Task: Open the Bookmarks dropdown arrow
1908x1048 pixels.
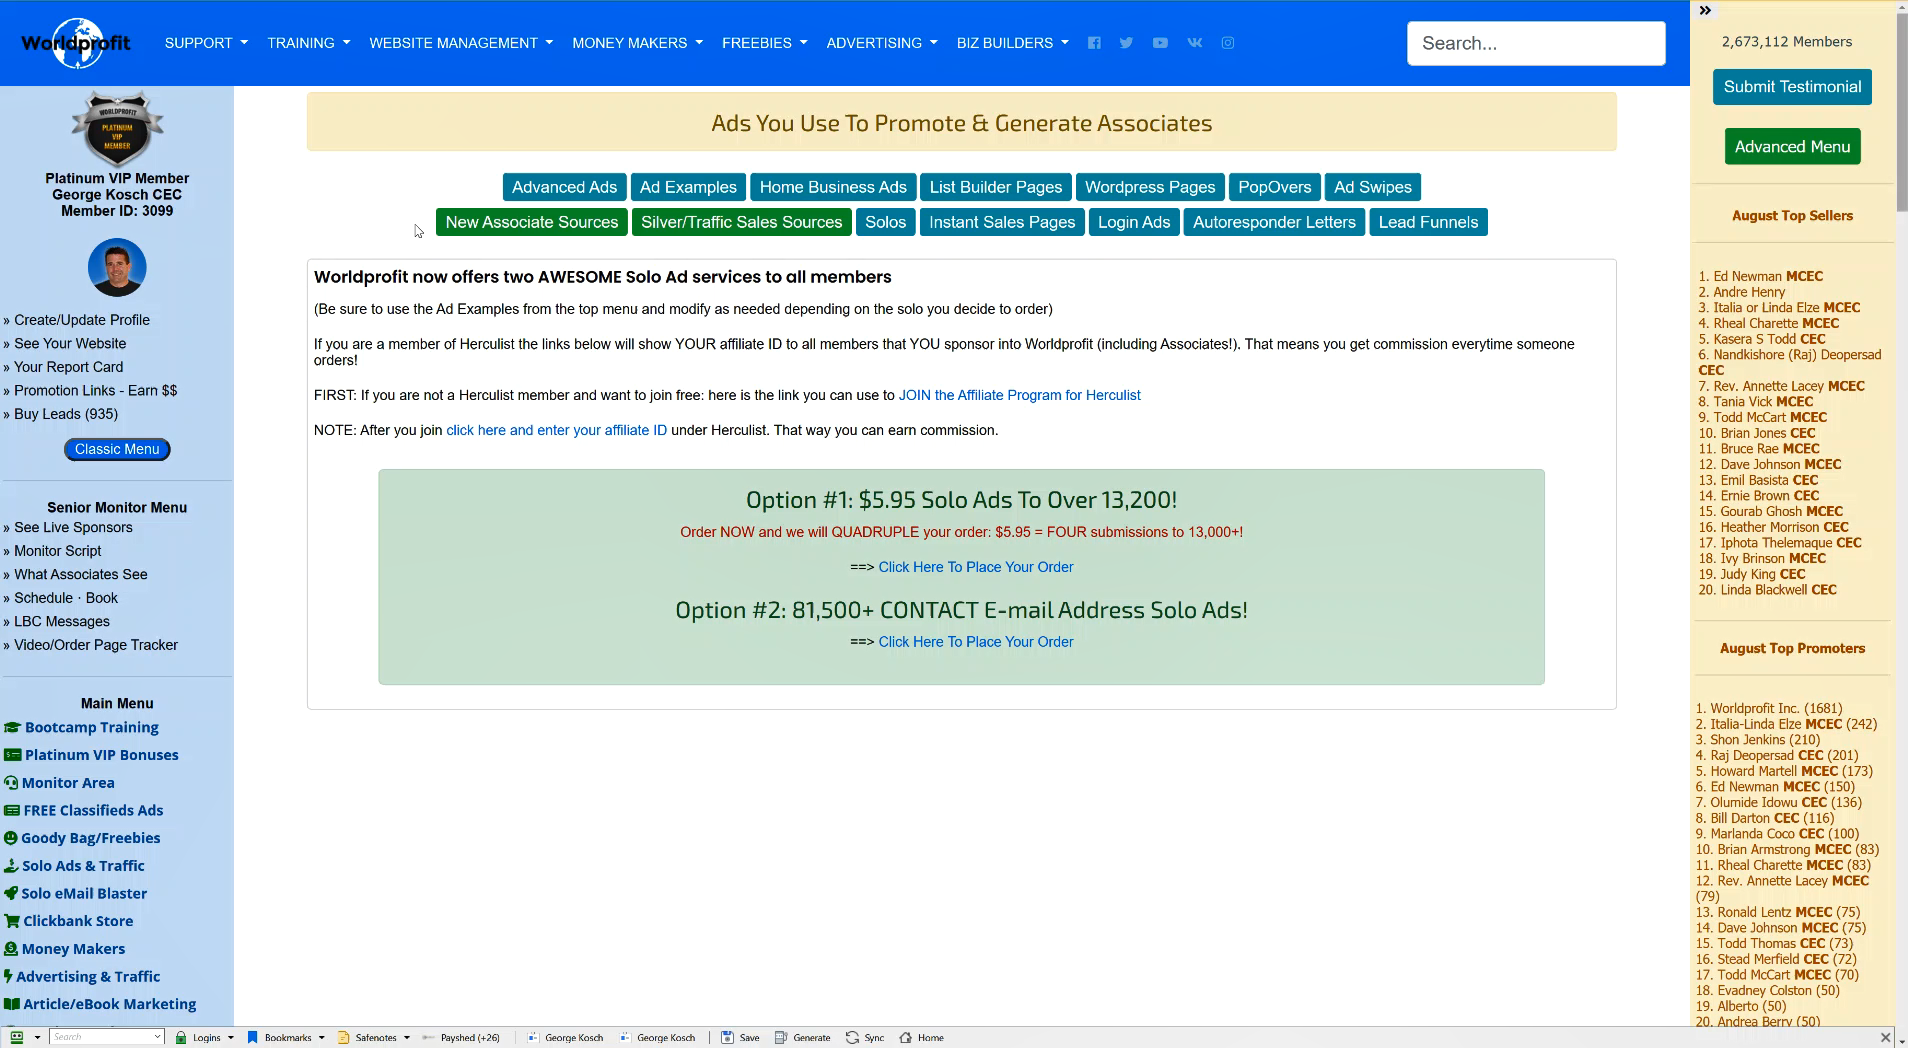Action: [x=322, y=1037]
